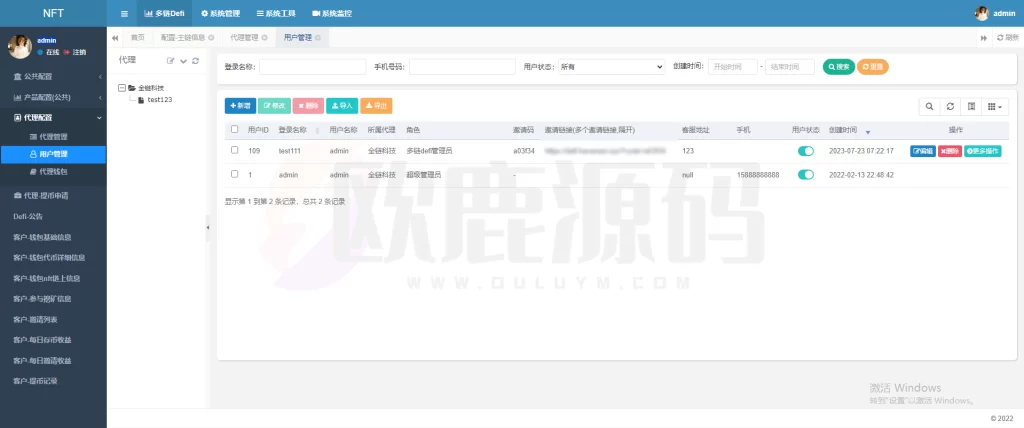Open Defi-公告 in the sidebar

click(x=53, y=216)
